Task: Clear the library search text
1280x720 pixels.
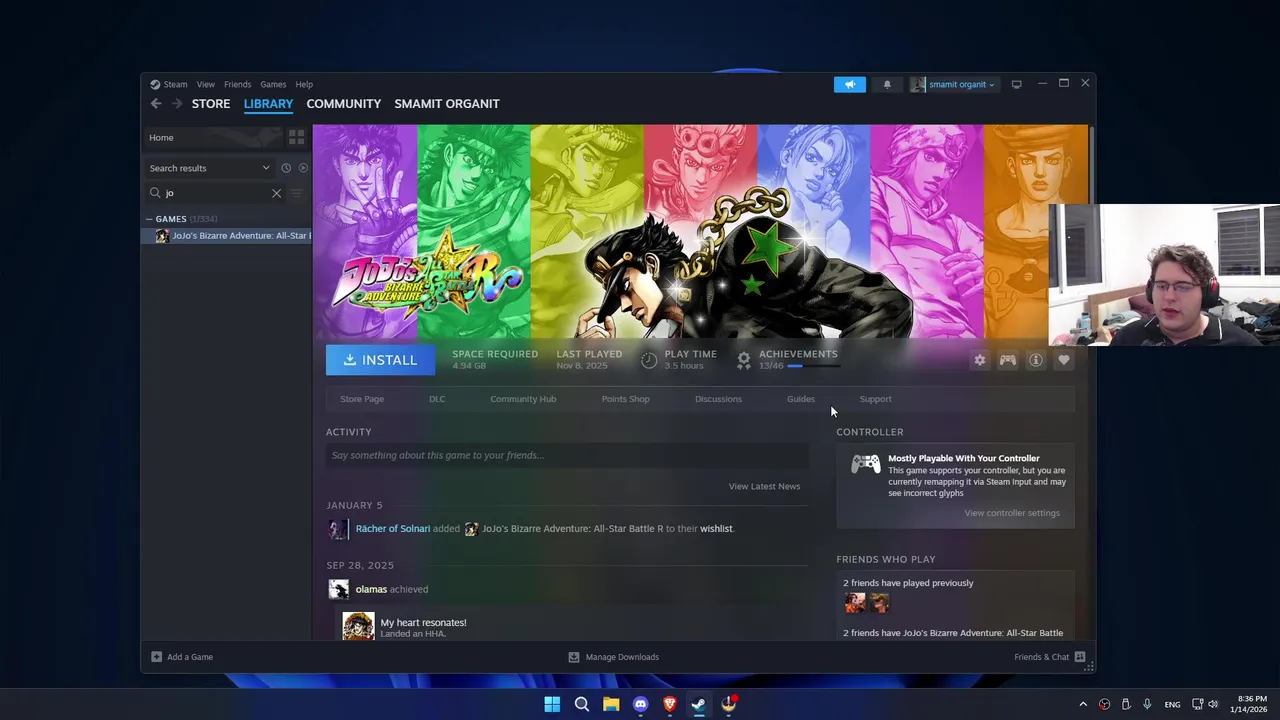Action: click(x=276, y=193)
